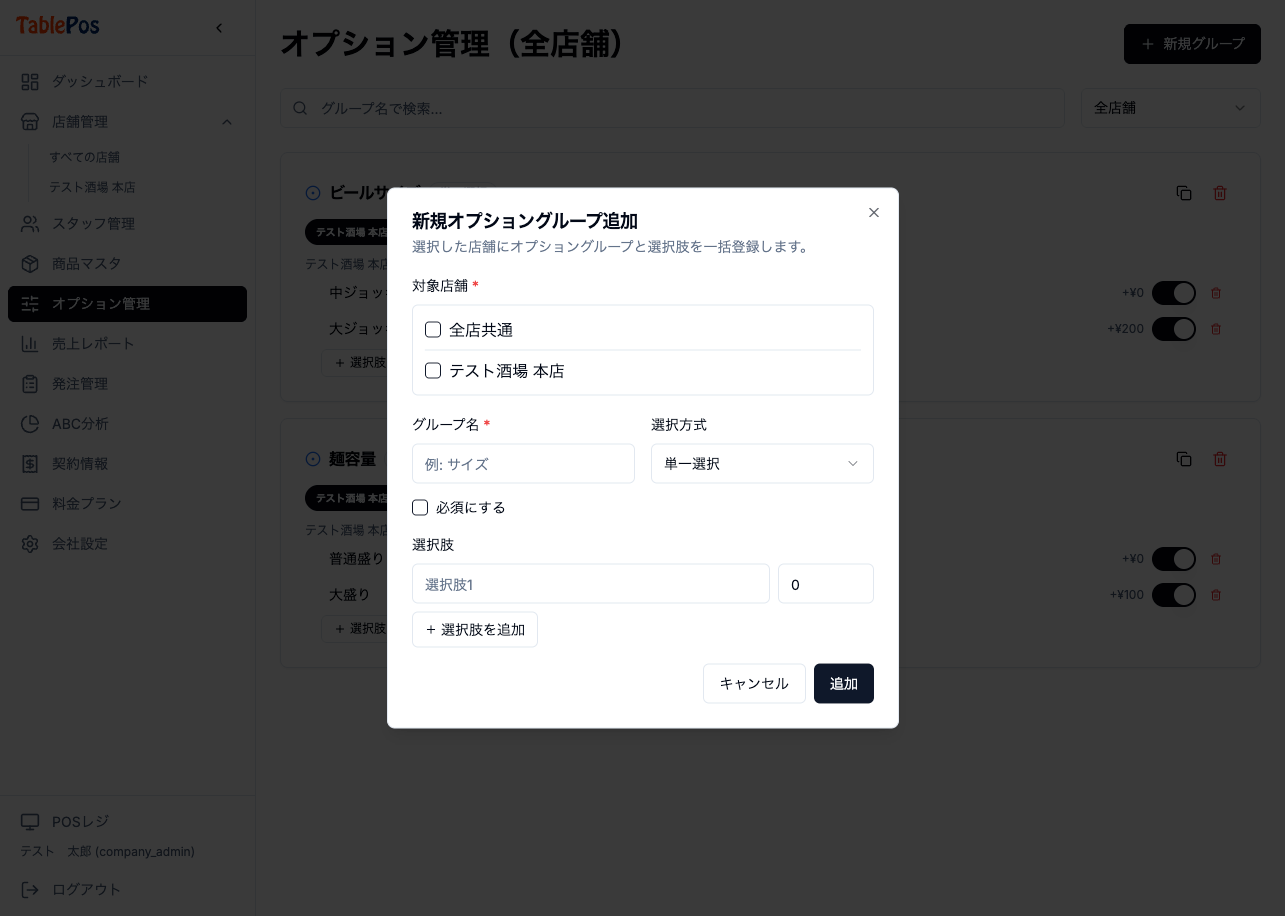
Task: Delete the +¥200 option row
Action: coord(1216,329)
